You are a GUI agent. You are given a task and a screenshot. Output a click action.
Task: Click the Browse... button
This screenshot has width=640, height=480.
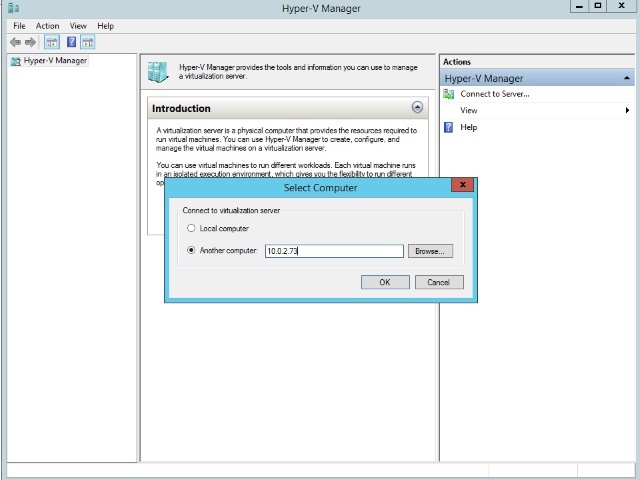pyautogui.click(x=430, y=251)
